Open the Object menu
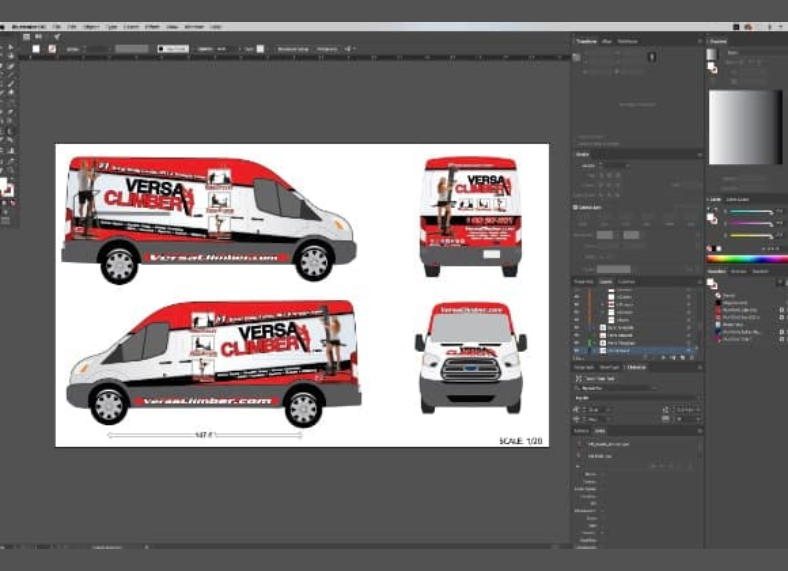The width and height of the screenshot is (788, 571). tap(91, 27)
